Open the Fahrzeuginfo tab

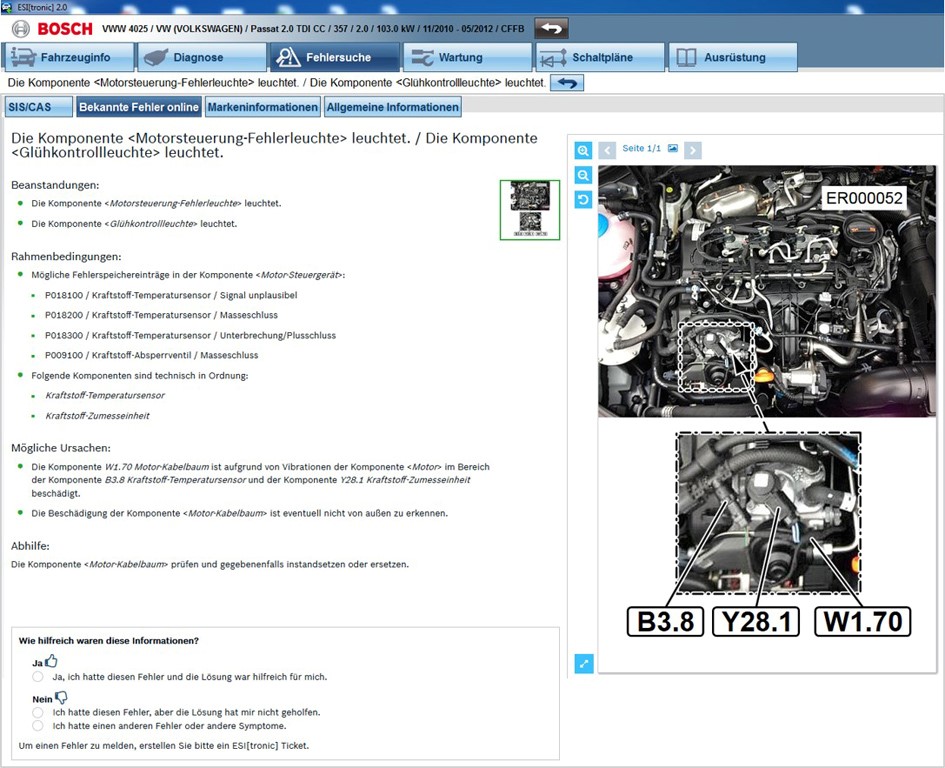[x=68, y=57]
